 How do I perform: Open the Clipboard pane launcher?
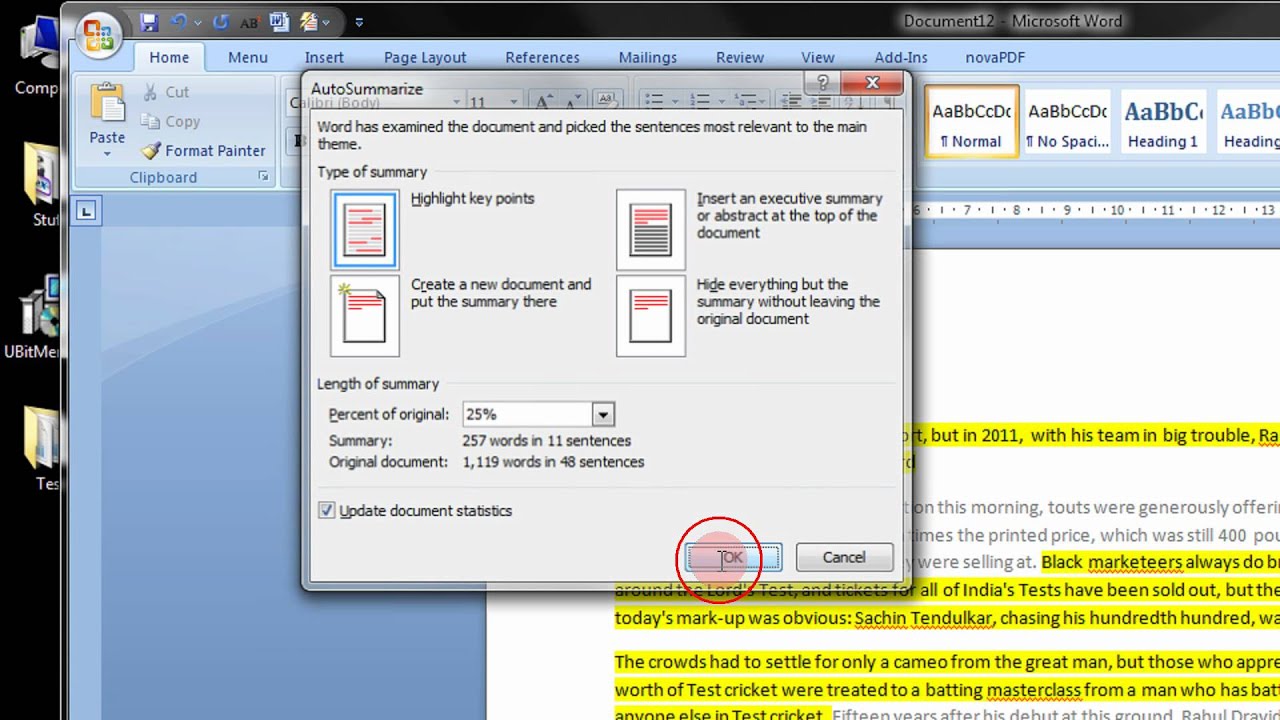[x=263, y=177]
